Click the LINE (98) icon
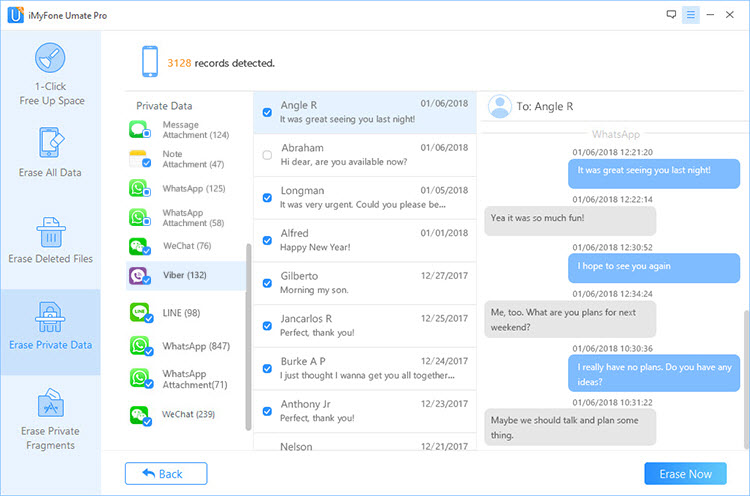Image resolution: width=750 pixels, height=496 pixels. [x=141, y=313]
